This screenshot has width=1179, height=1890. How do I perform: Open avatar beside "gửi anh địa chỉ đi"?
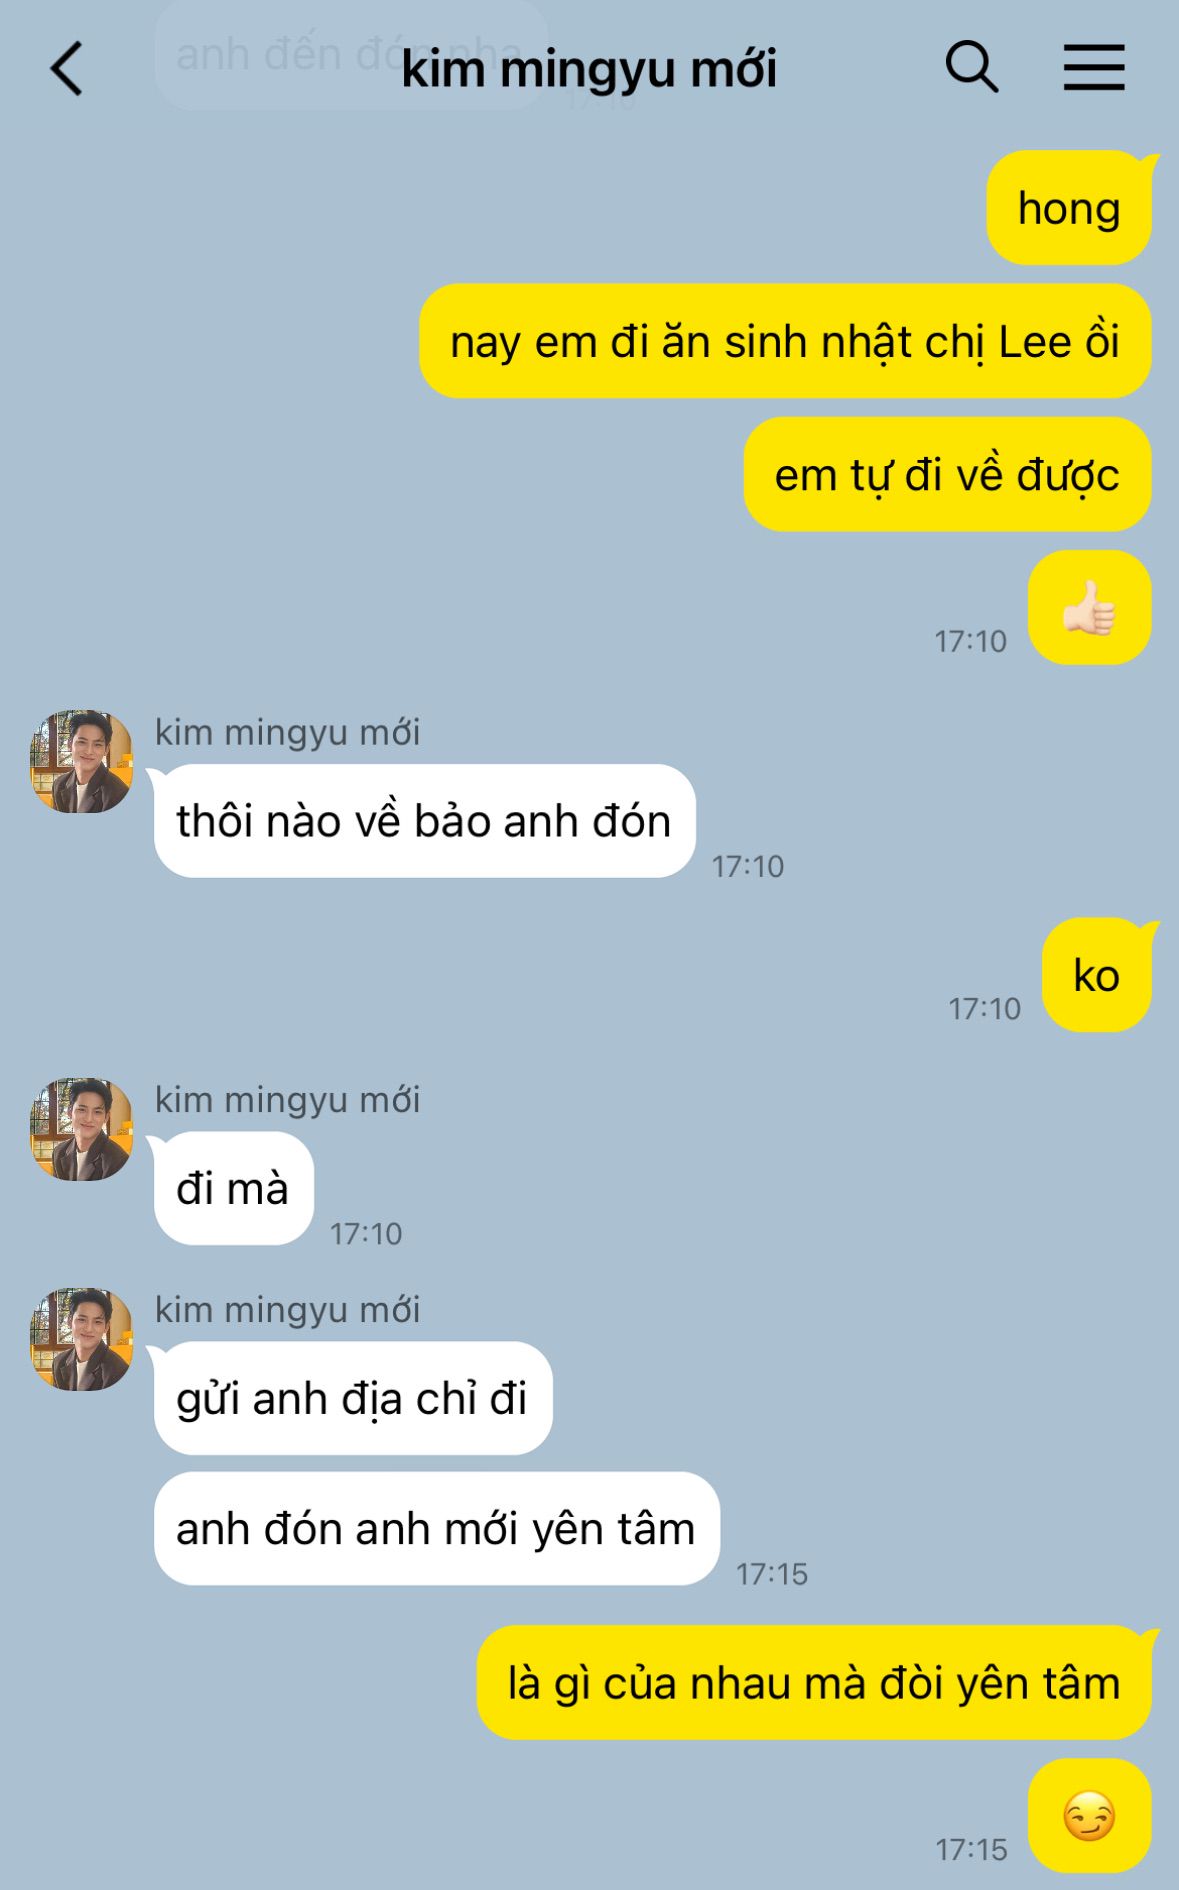(82, 1339)
